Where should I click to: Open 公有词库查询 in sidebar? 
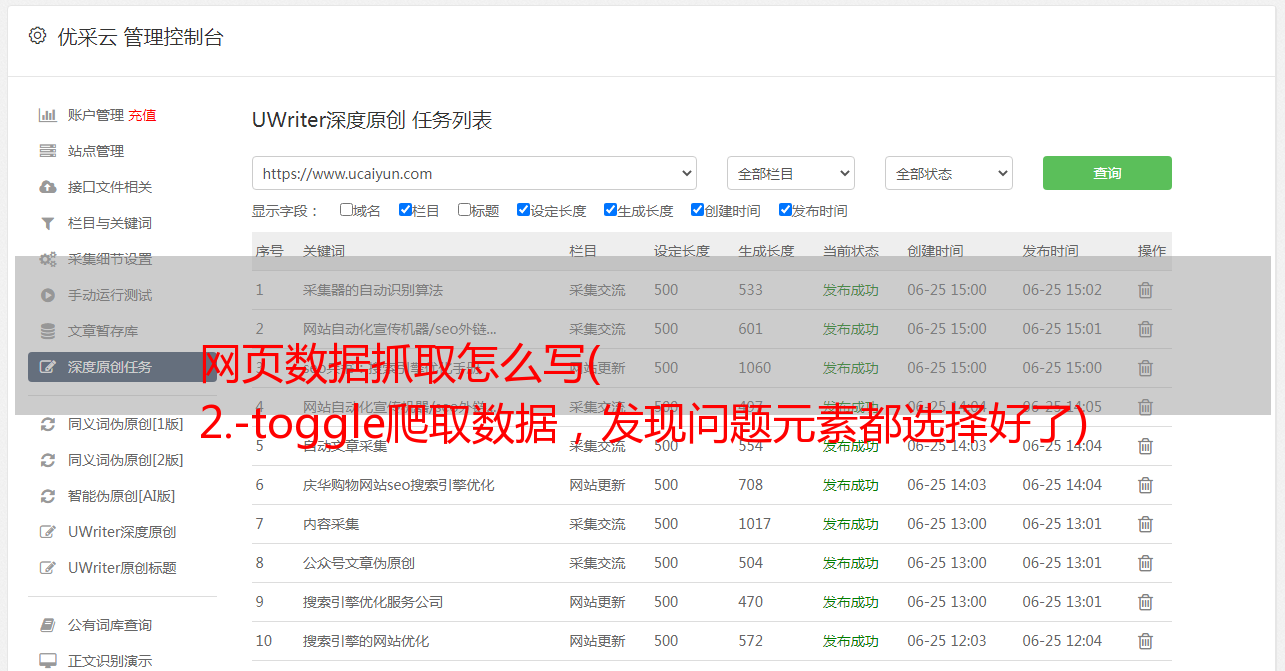pyautogui.click(x=110, y=625)
